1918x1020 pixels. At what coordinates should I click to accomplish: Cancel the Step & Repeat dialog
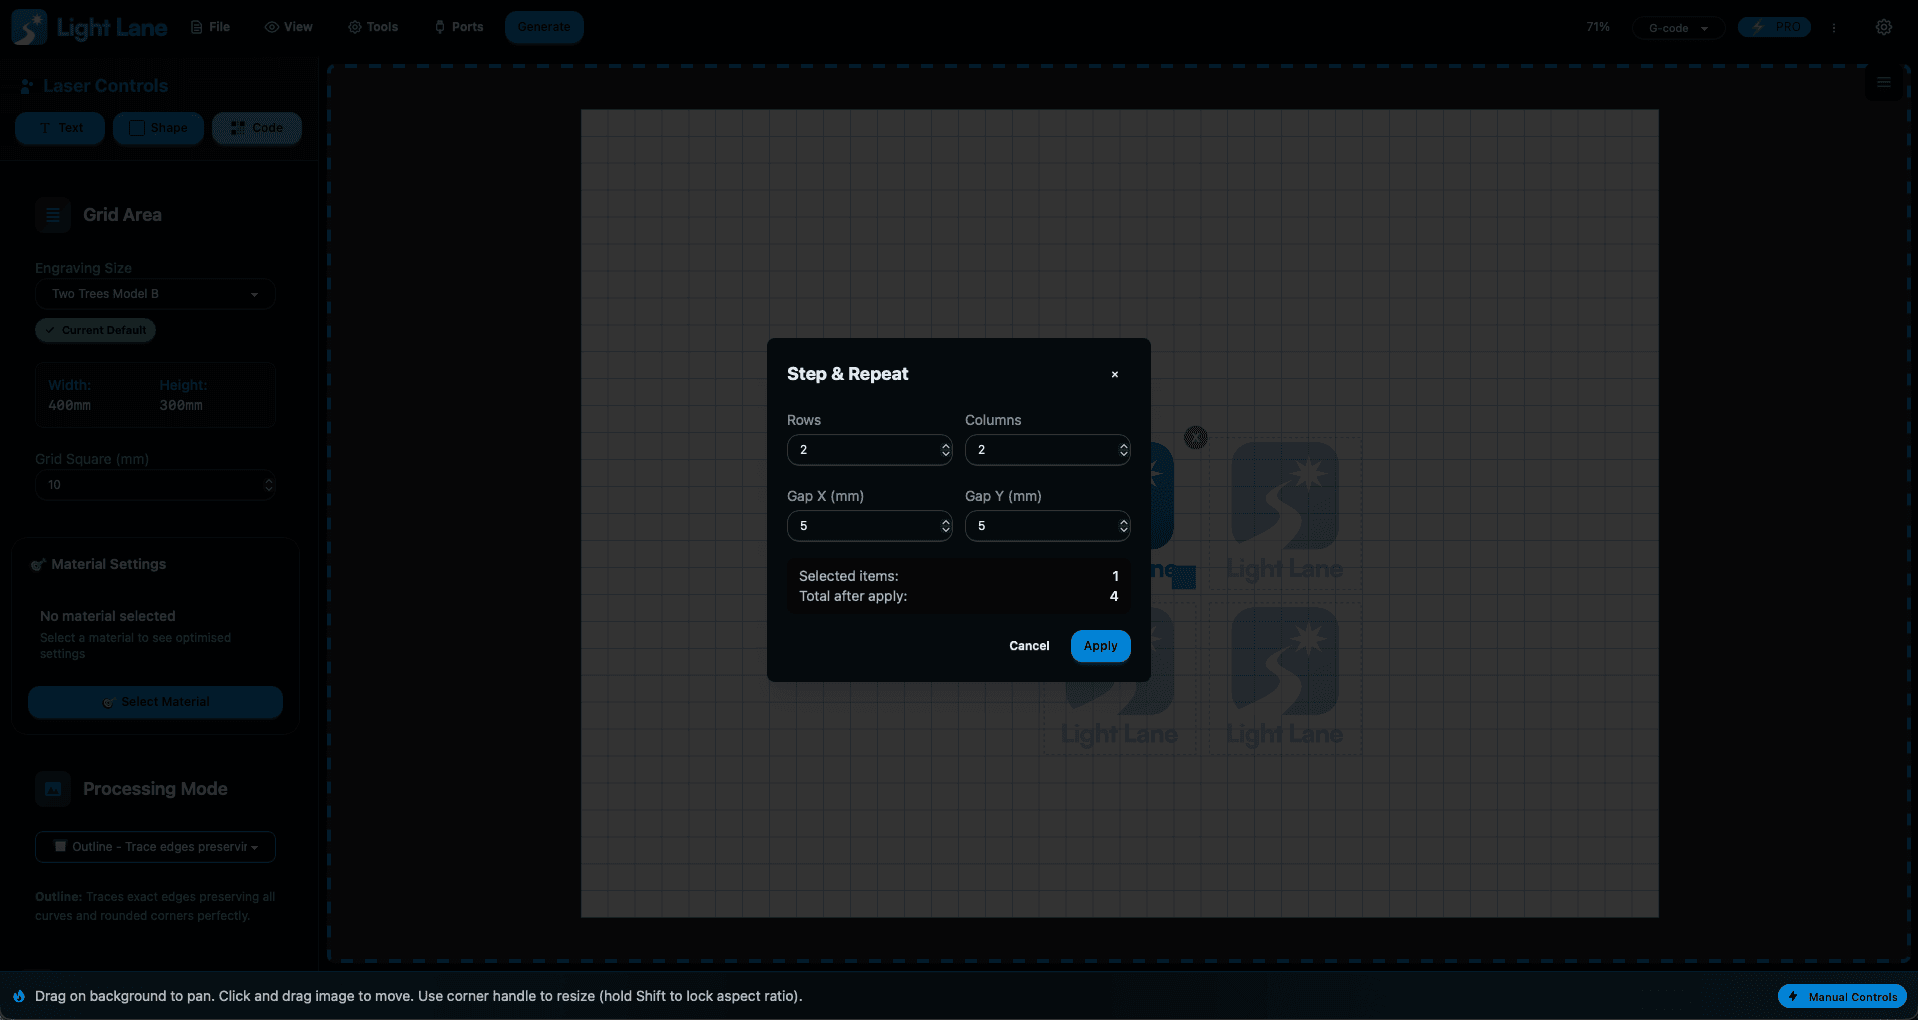coord(1028,646)
